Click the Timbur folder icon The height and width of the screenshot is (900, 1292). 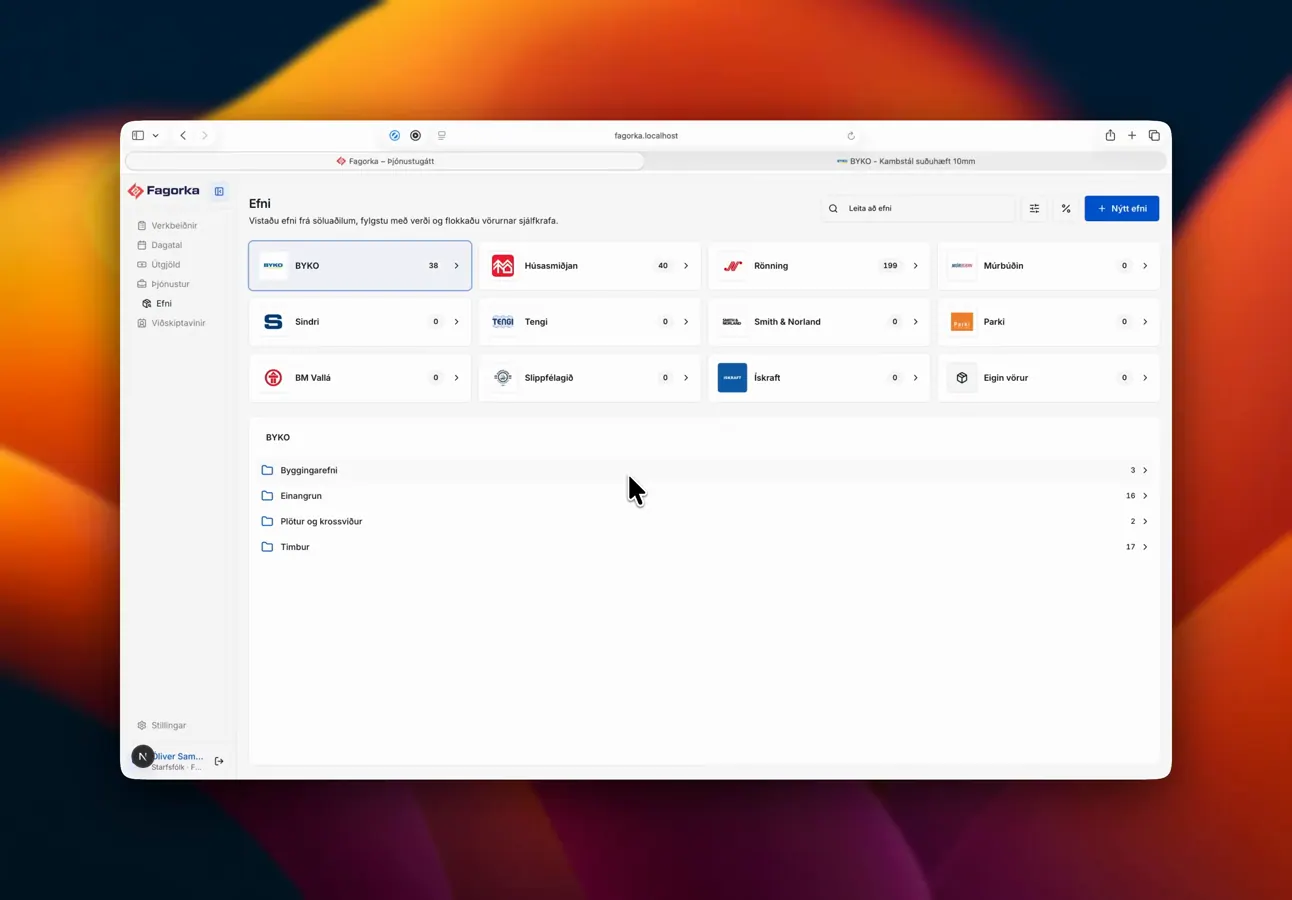267,547
